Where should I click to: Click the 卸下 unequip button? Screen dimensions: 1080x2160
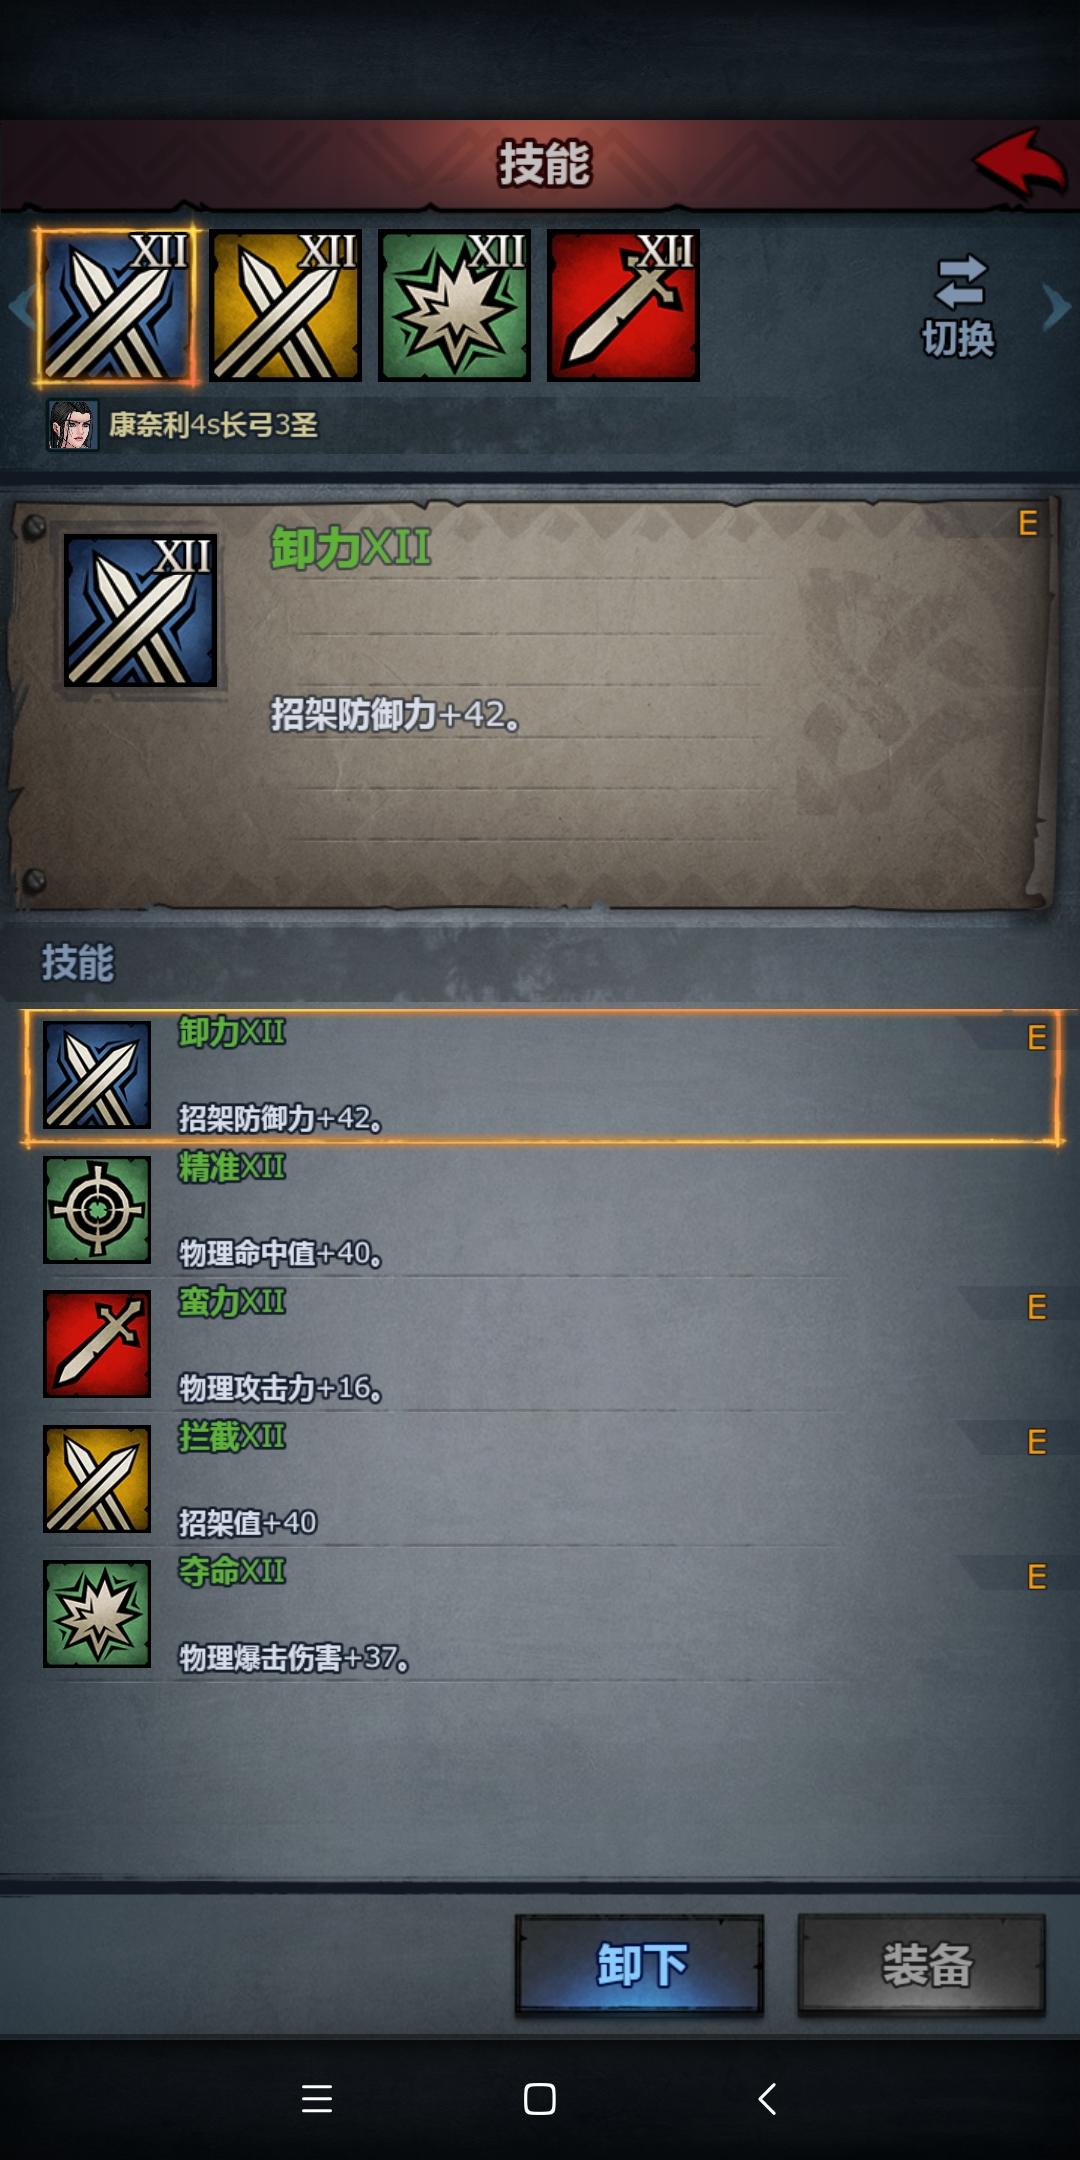click(x=640, y=1965)
